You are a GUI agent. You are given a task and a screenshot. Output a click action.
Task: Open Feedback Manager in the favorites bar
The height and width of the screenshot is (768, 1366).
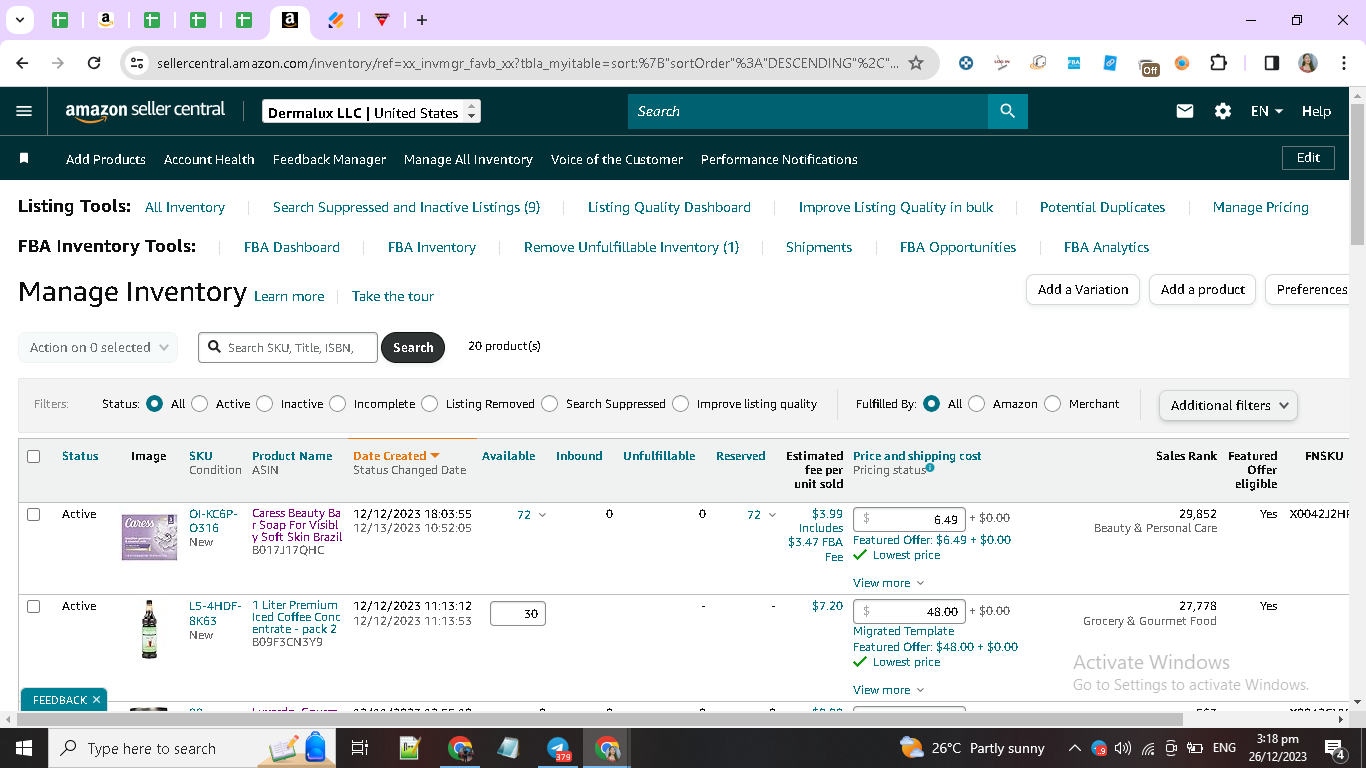[x=329, y=159]
